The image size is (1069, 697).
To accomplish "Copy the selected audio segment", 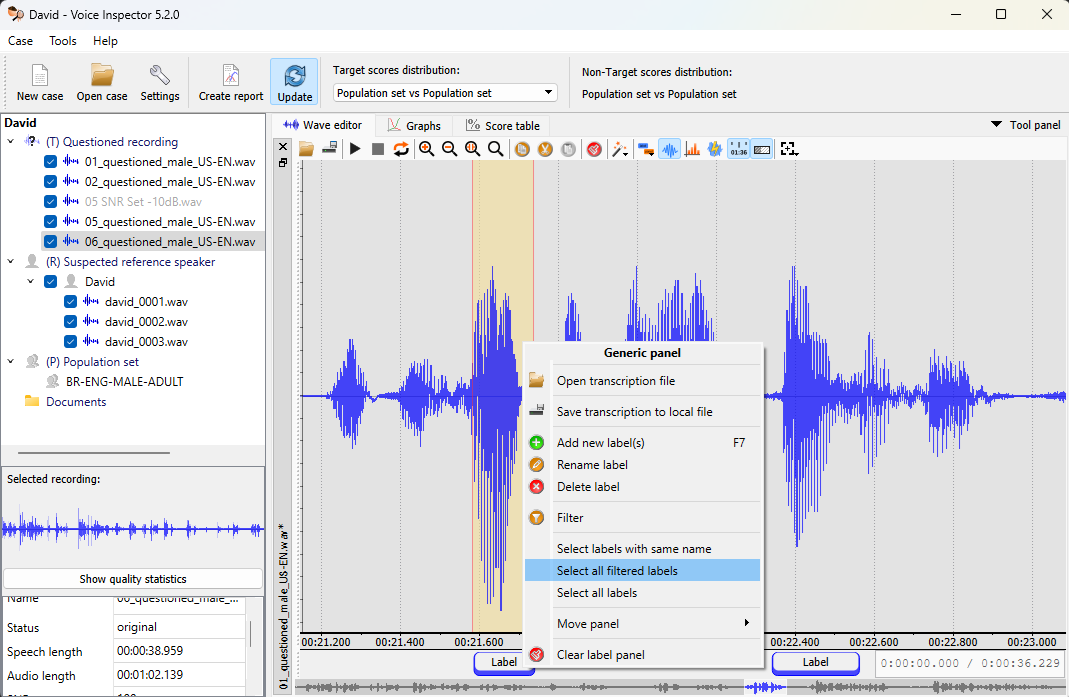I will 522,149.
